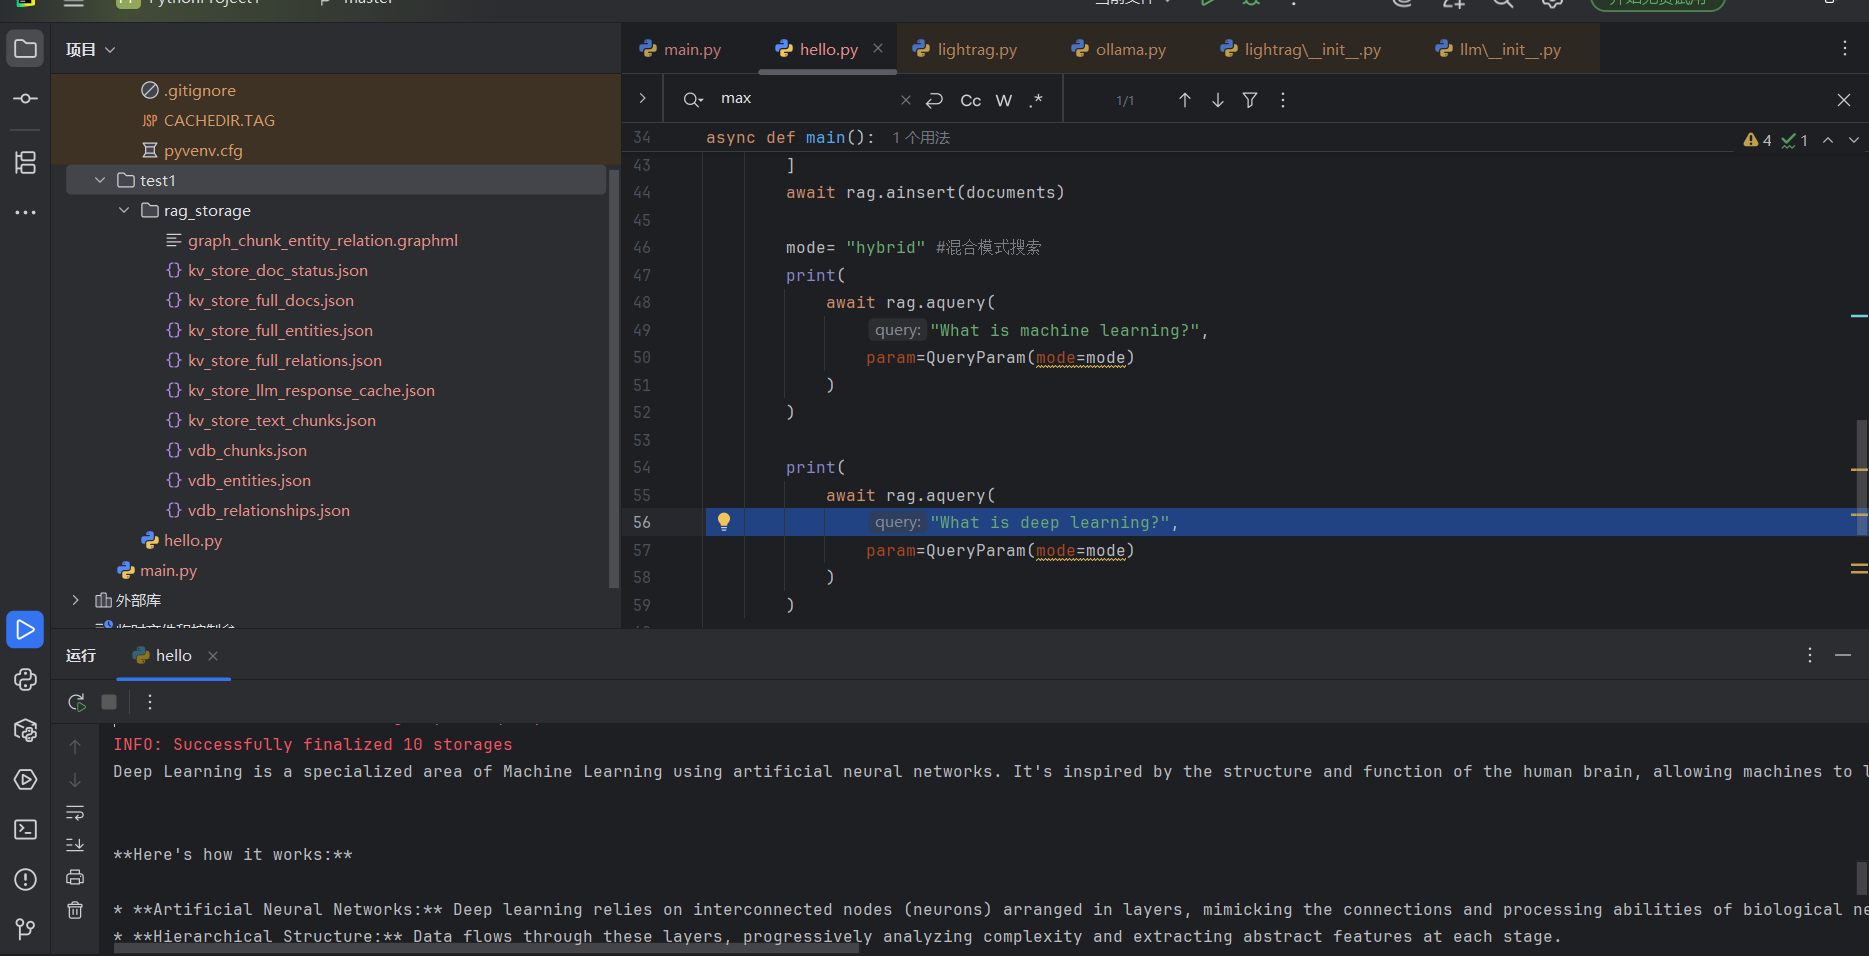The height and width of the screenshot is (956, 1869).
Task: Toggle scroll to end of console output
Action: [75, 845]
